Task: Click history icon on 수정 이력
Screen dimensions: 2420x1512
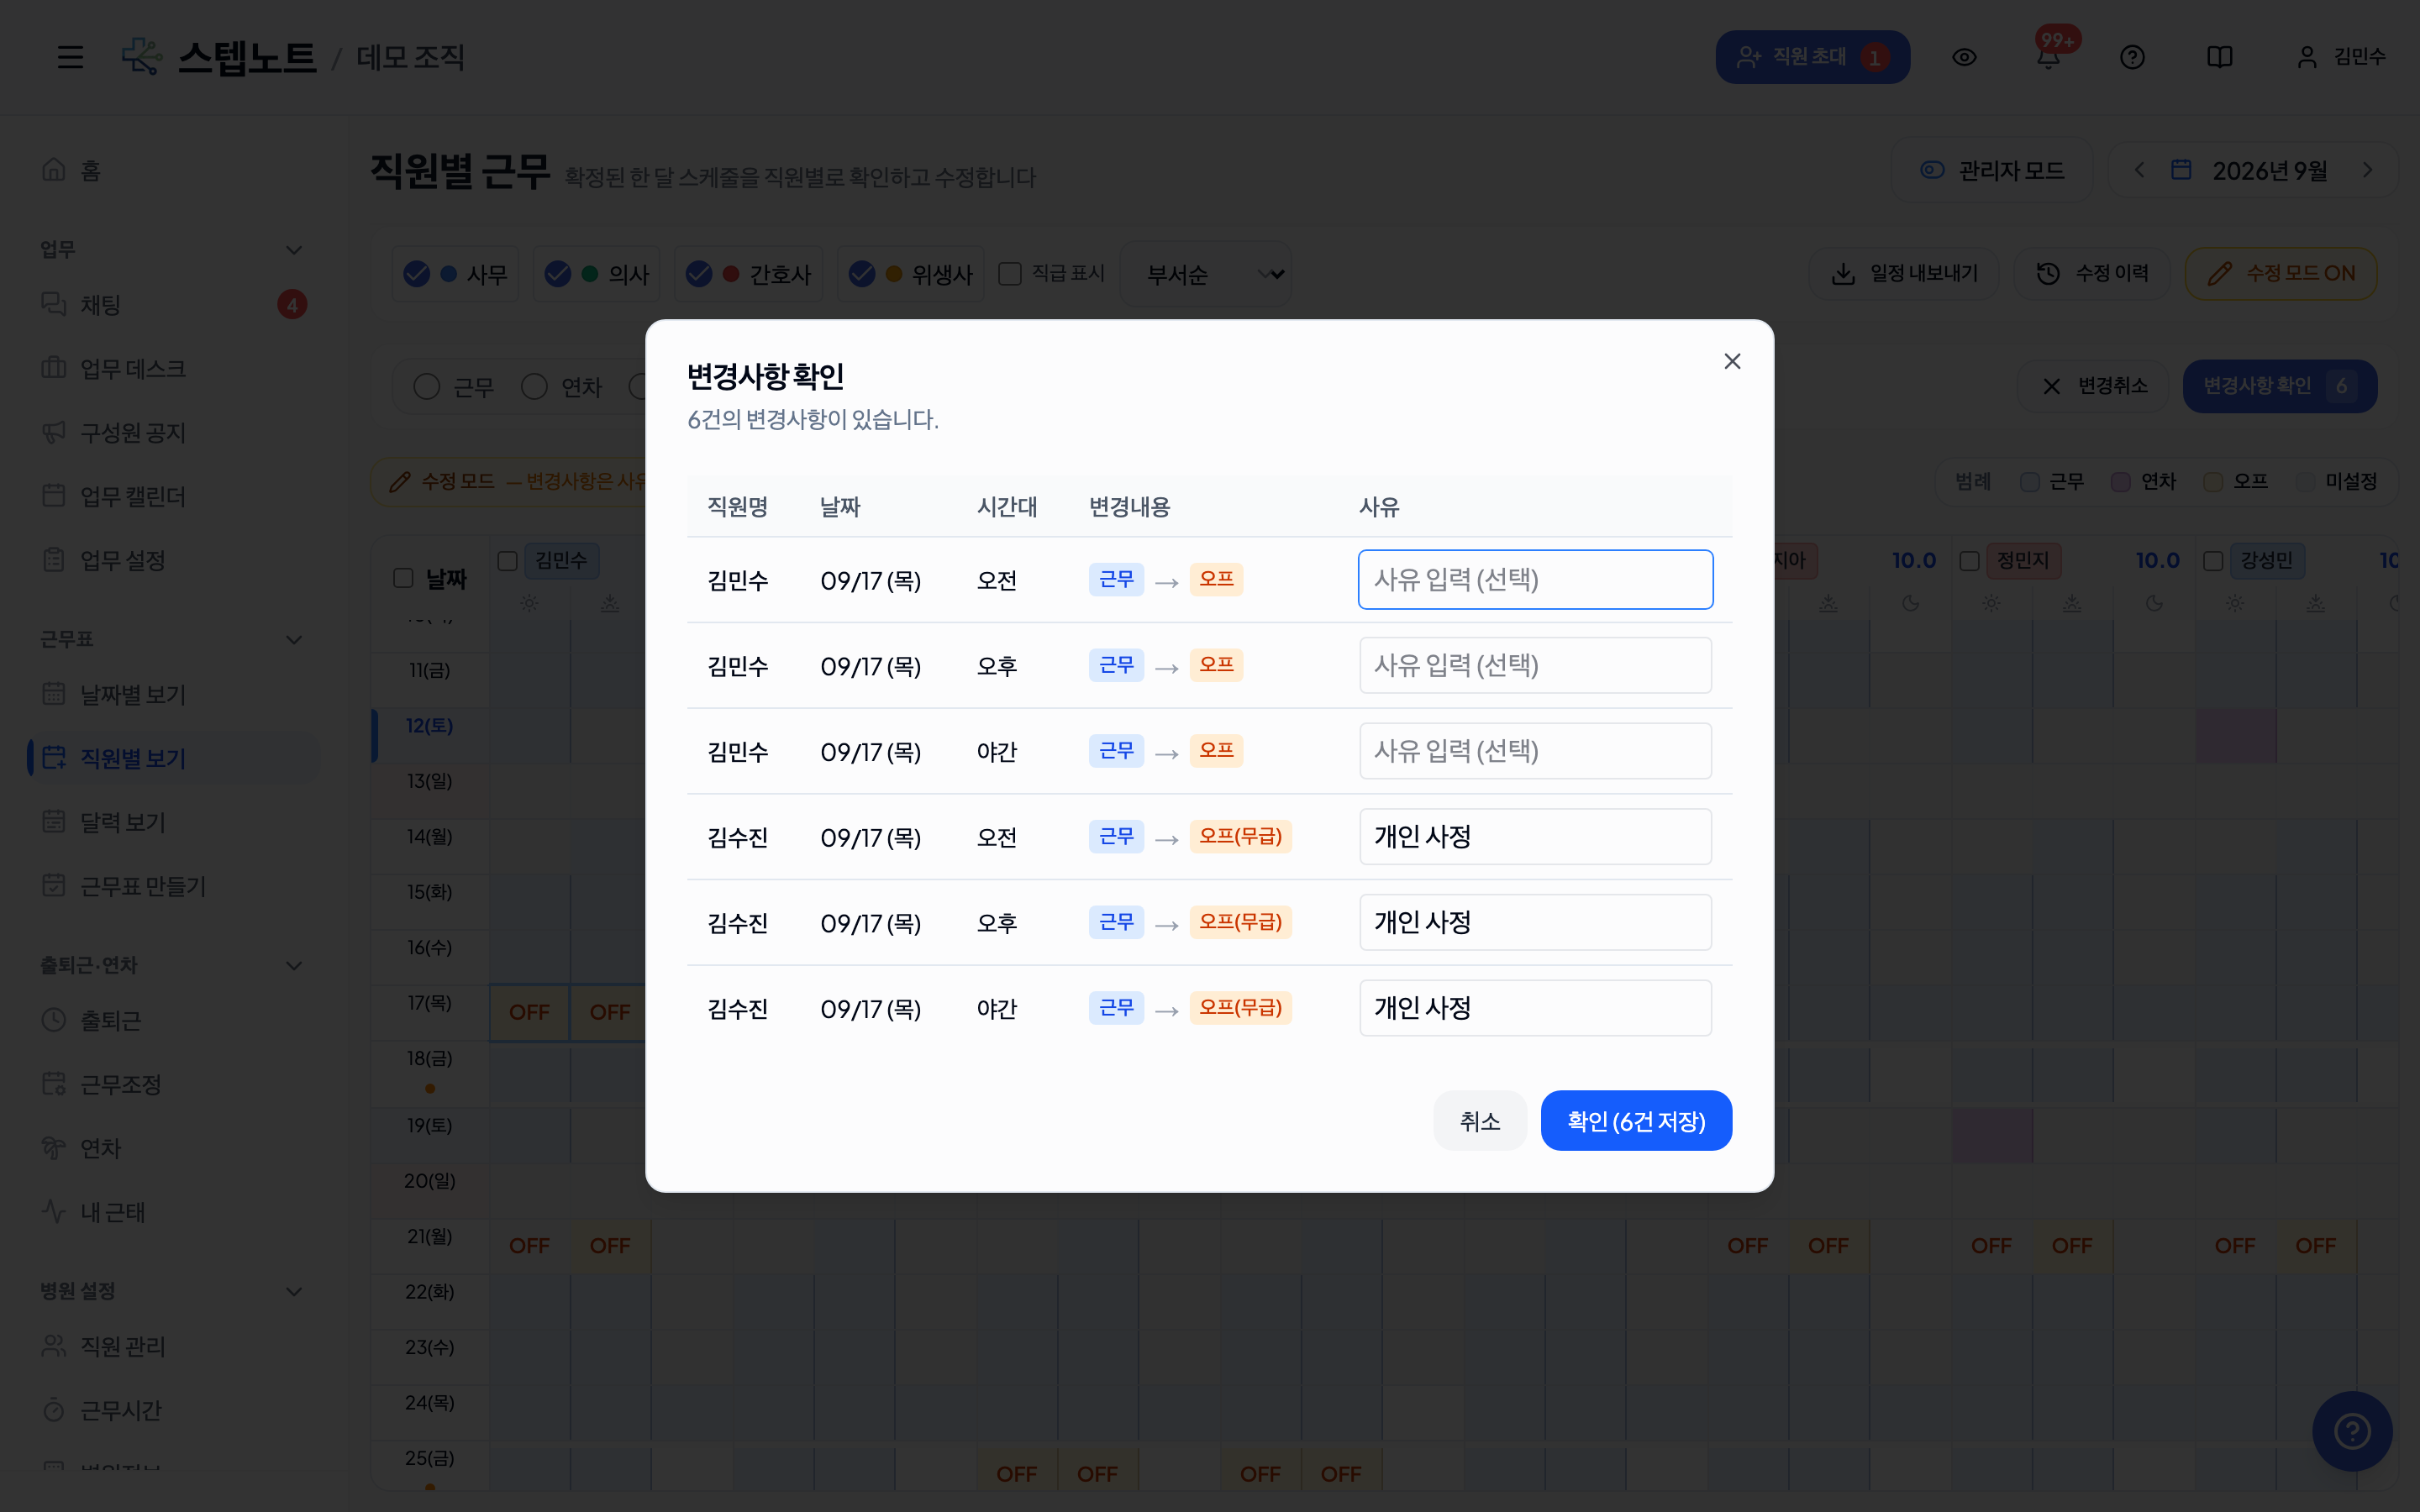Action: point(2048,273)
